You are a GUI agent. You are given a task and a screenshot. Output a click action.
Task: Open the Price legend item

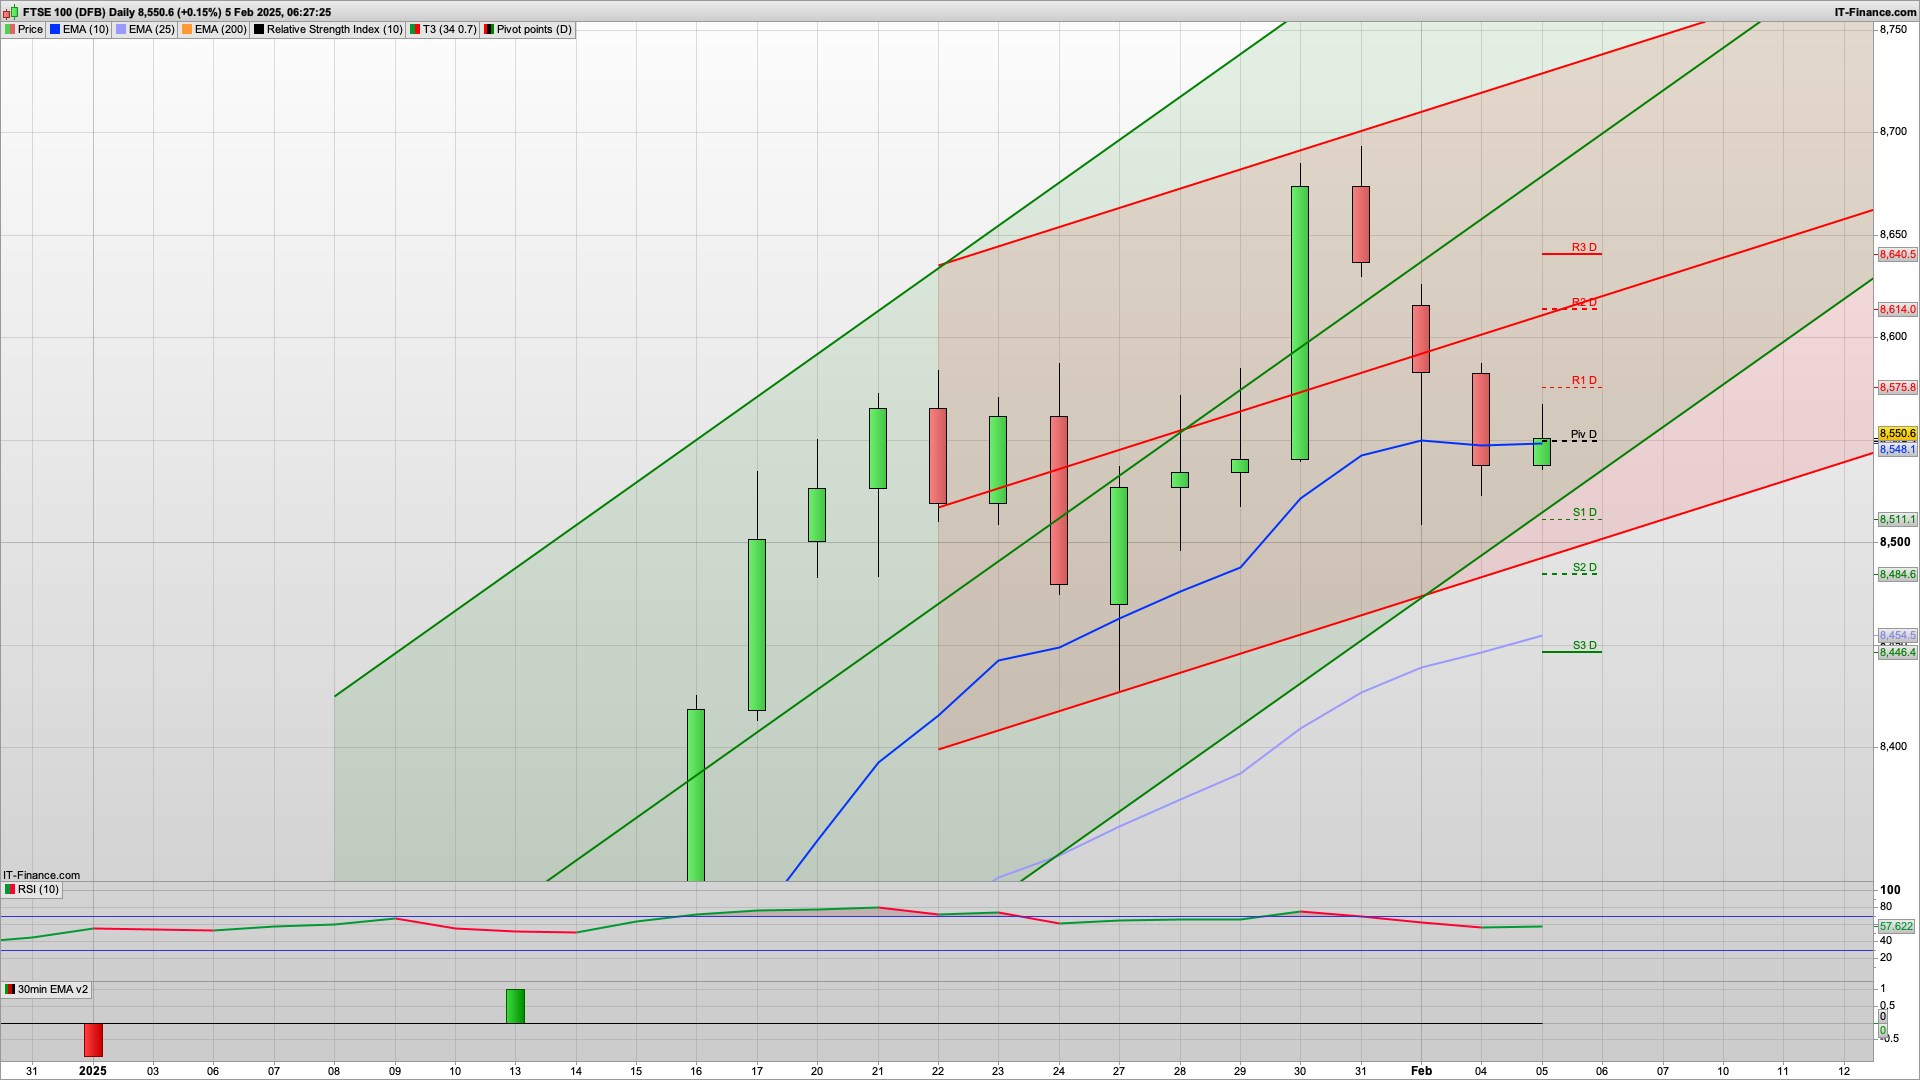tap(24, 30)
